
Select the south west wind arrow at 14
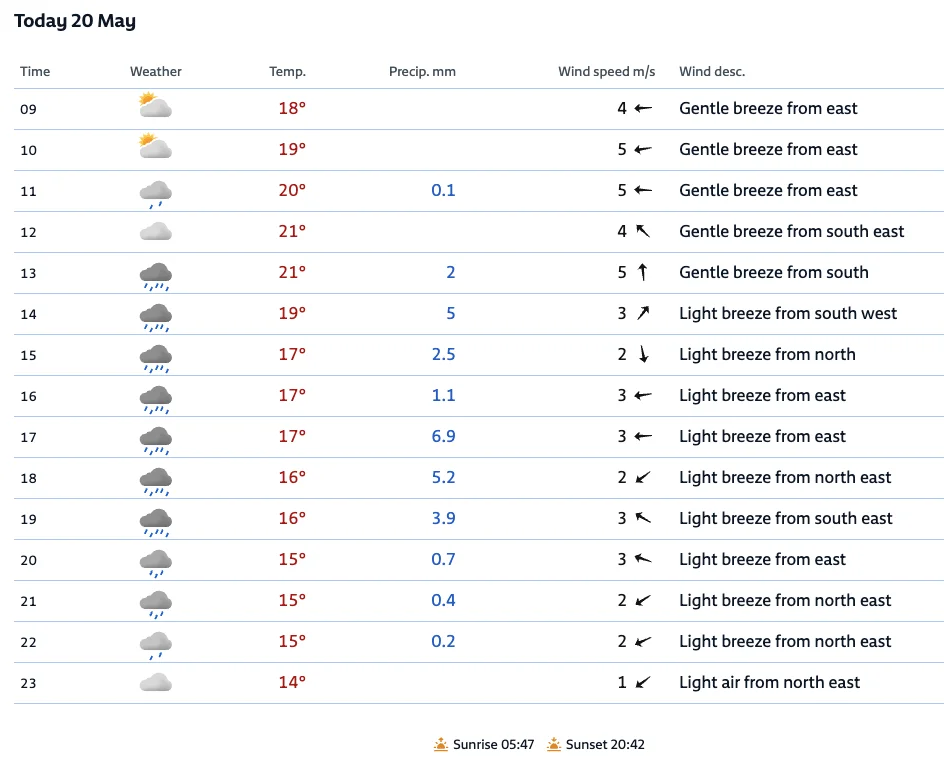(643, 313)
